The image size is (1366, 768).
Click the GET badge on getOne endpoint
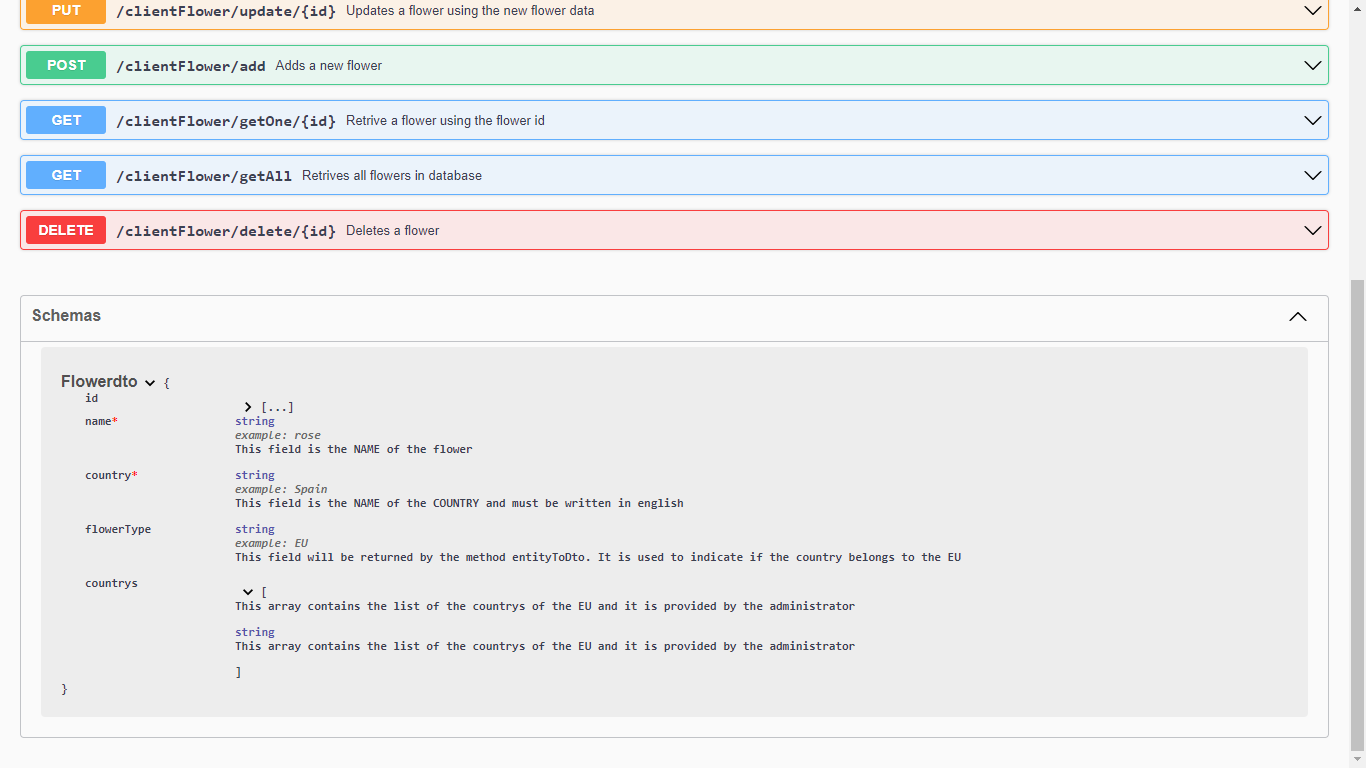coord(65,120)
